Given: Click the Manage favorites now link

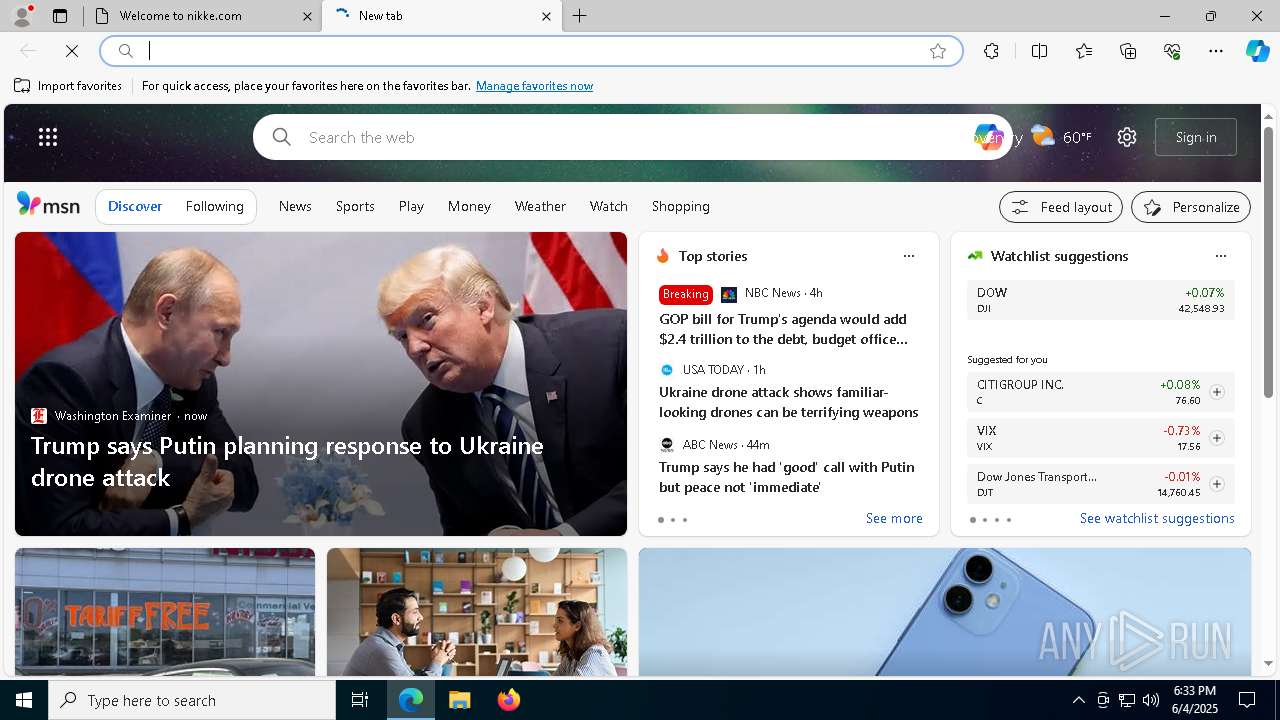Looking at the screenshot, I should pos(534,86).
